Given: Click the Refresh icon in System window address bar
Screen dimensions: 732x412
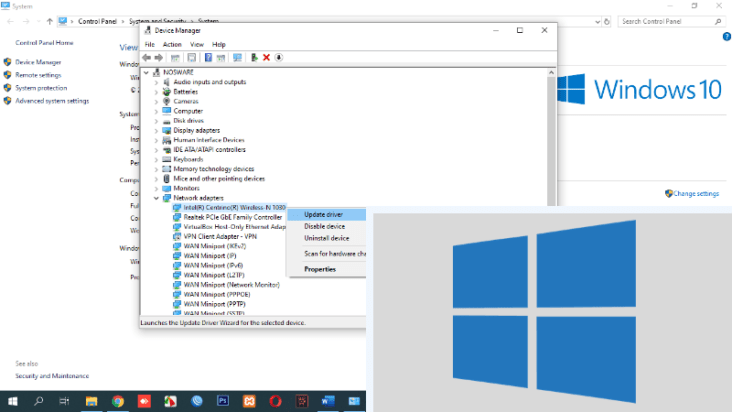Looking at the screenshot, I should [x=607, y=21].
